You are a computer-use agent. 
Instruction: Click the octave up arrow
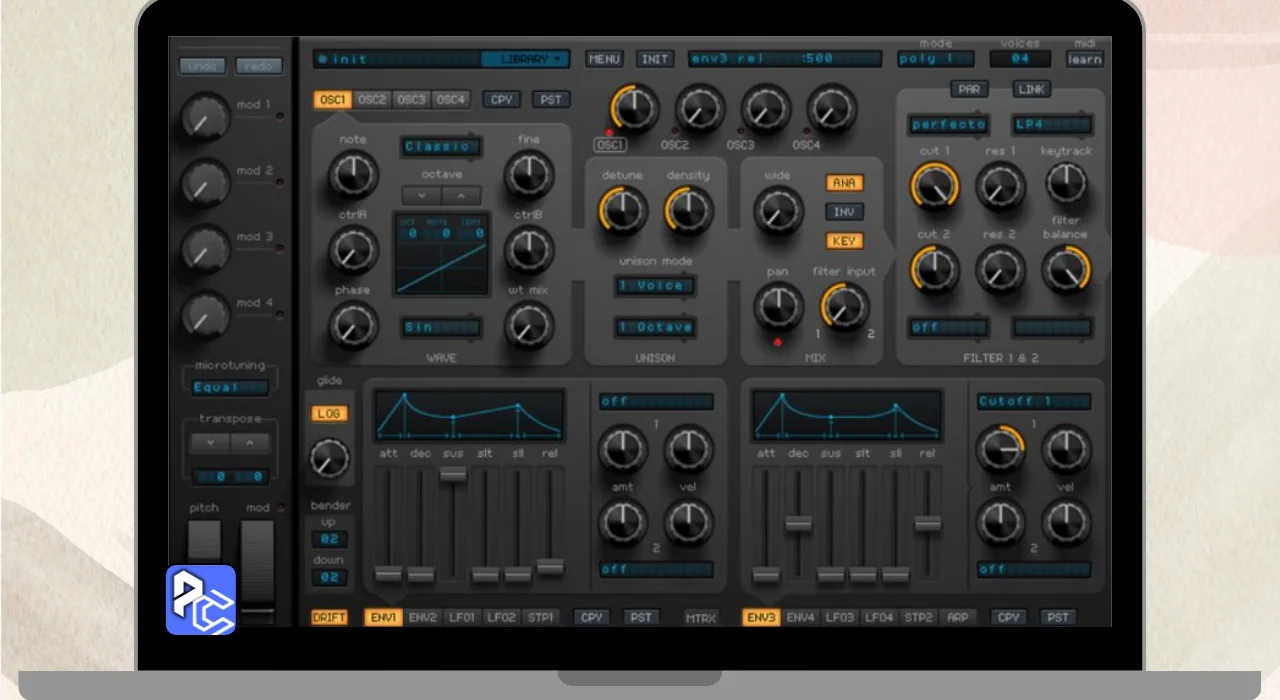tap(461, 196)
